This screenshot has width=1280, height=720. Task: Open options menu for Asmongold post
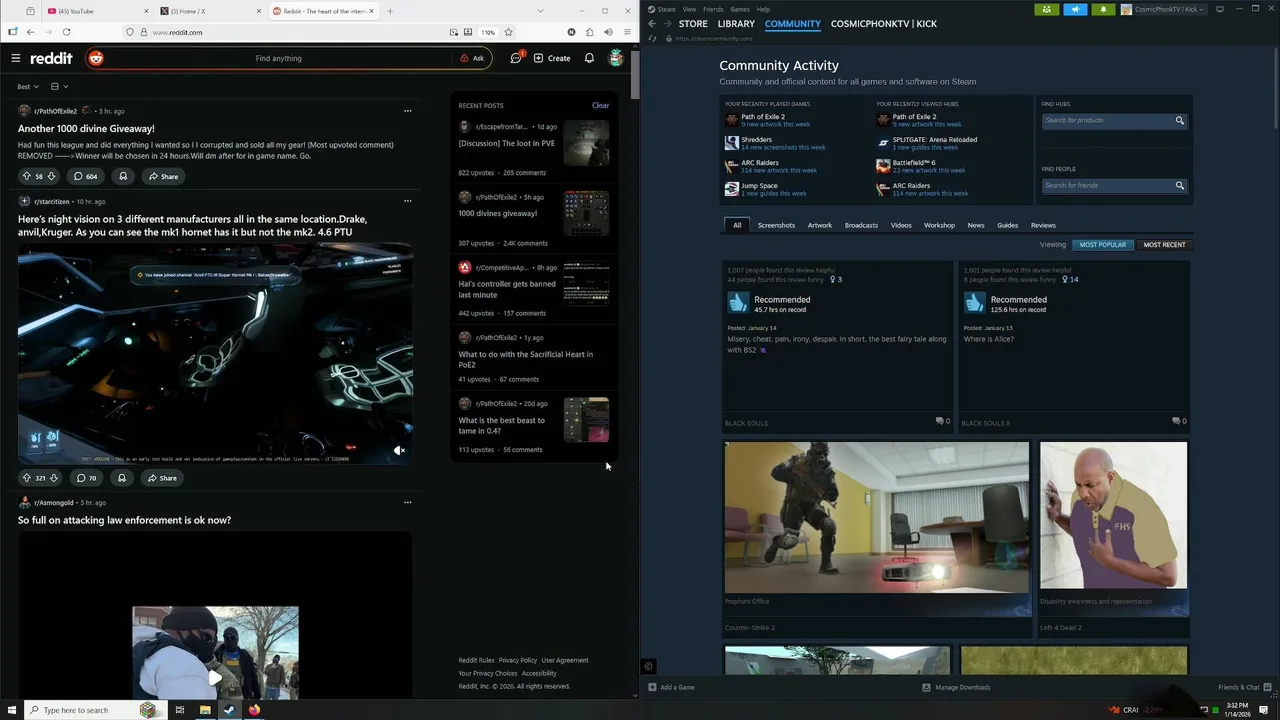pyautogui.click(x=407, y=503)
